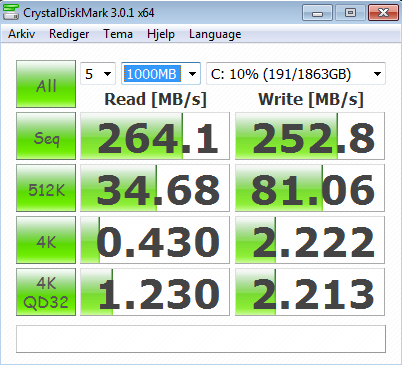Click the 4K read result 0.430
402x365 pixels.
[x=155, y=240]
